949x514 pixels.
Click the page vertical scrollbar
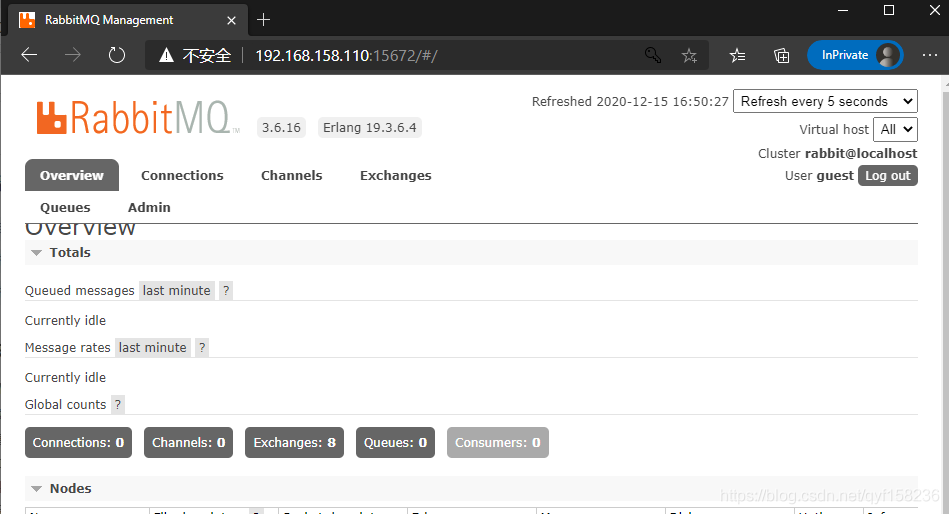[x=945, y=294]
